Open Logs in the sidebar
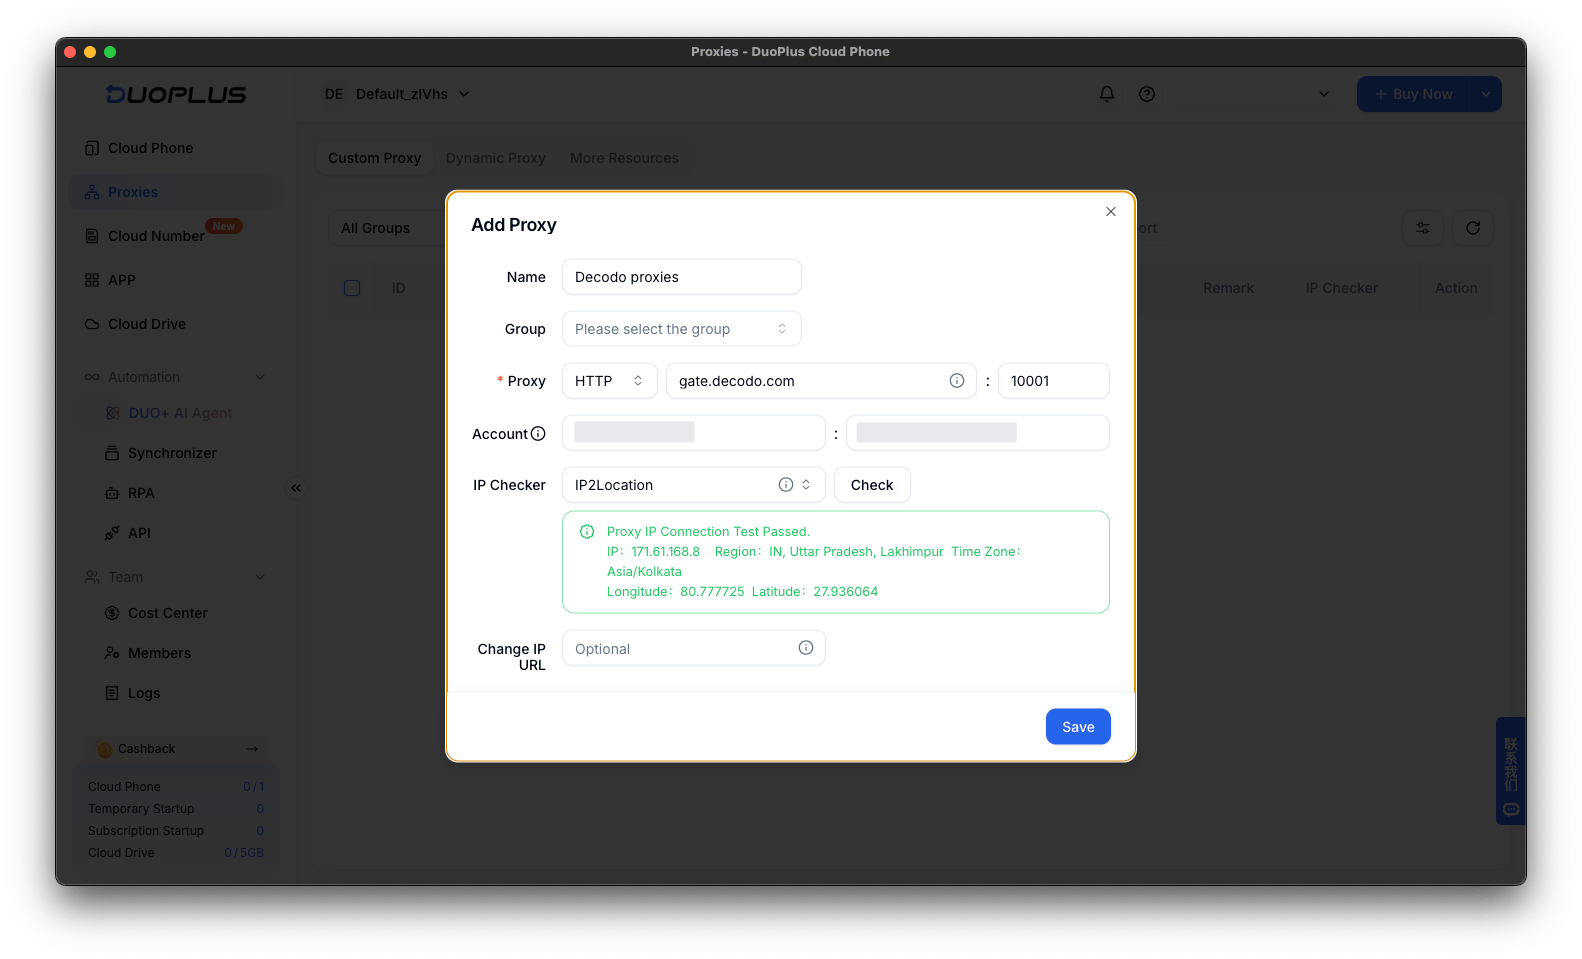This screenshot has height=959, width=1582. (x=144, y=693)
